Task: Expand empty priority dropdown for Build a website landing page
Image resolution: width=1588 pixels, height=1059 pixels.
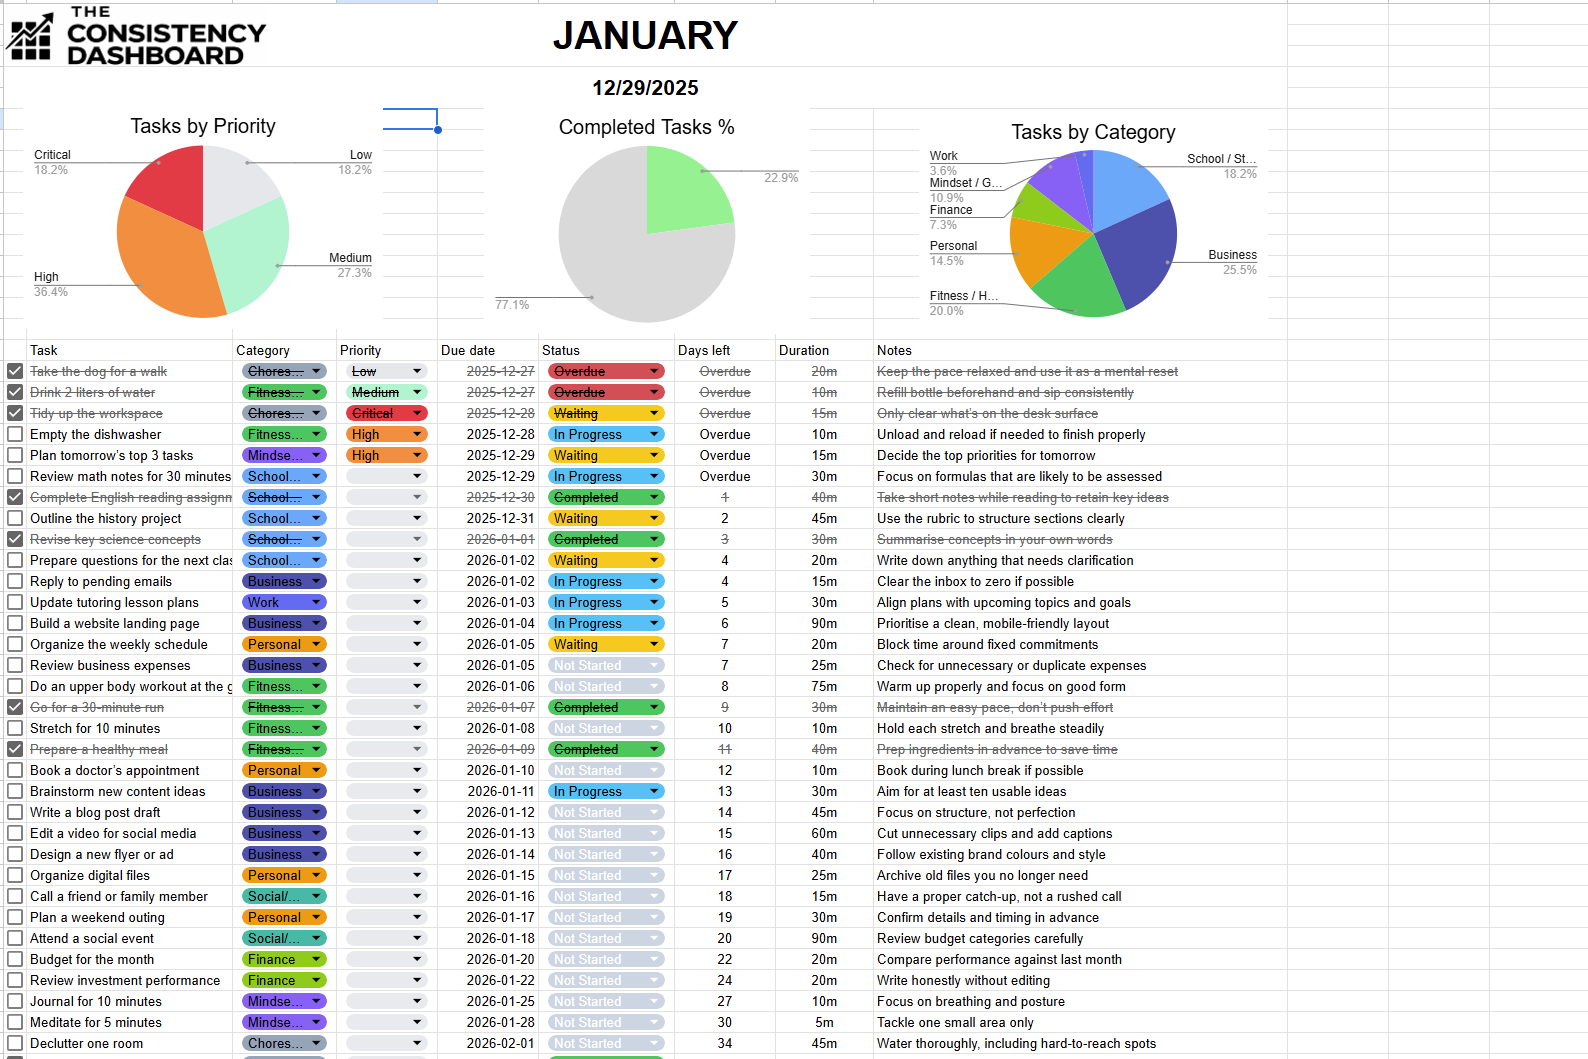Action: tap(417, 623)
